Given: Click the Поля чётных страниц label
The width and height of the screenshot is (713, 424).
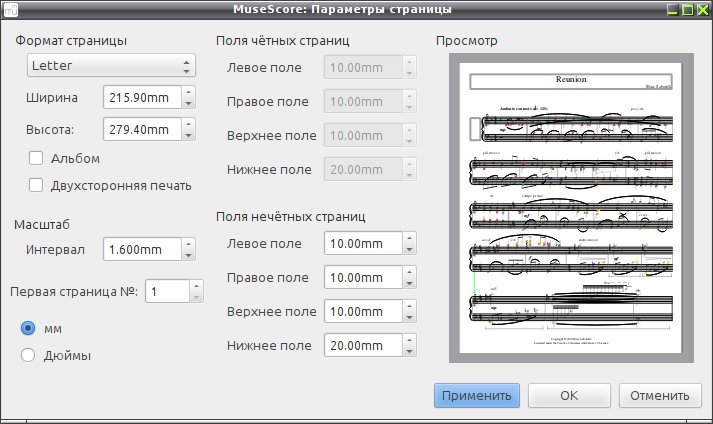Looking at the screenshot, I should (283, 40).
